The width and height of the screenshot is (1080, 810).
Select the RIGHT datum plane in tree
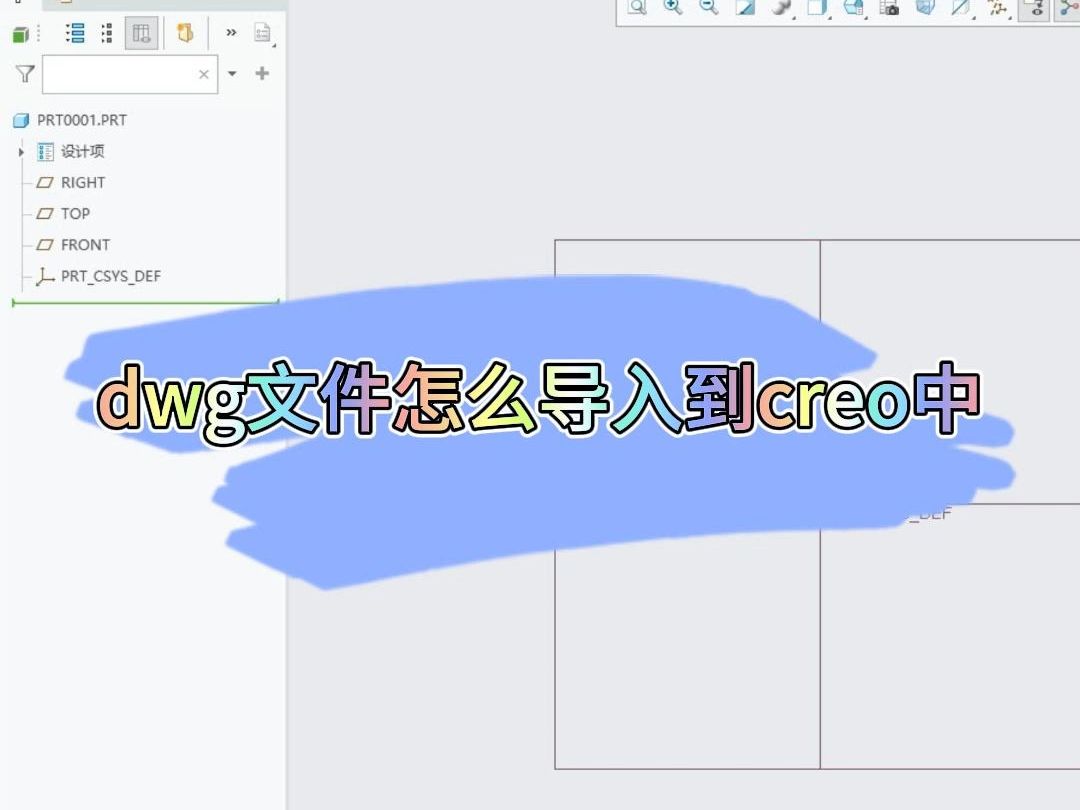85,182
